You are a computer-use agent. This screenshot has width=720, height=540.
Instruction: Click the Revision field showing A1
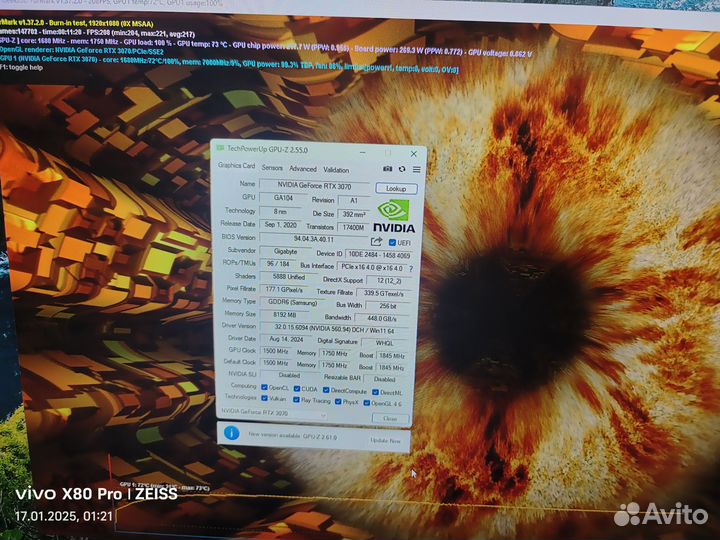coord(354,200)
